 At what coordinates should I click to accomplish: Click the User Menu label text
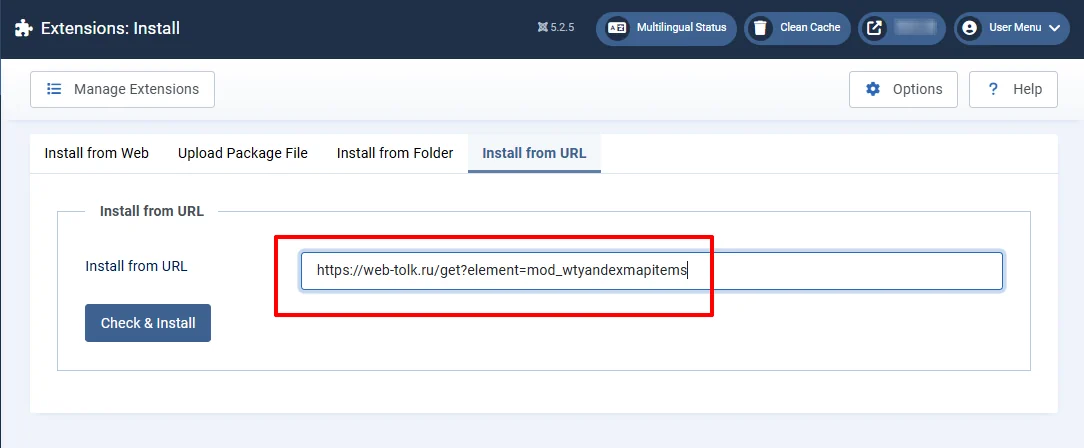coord(1015,28)
